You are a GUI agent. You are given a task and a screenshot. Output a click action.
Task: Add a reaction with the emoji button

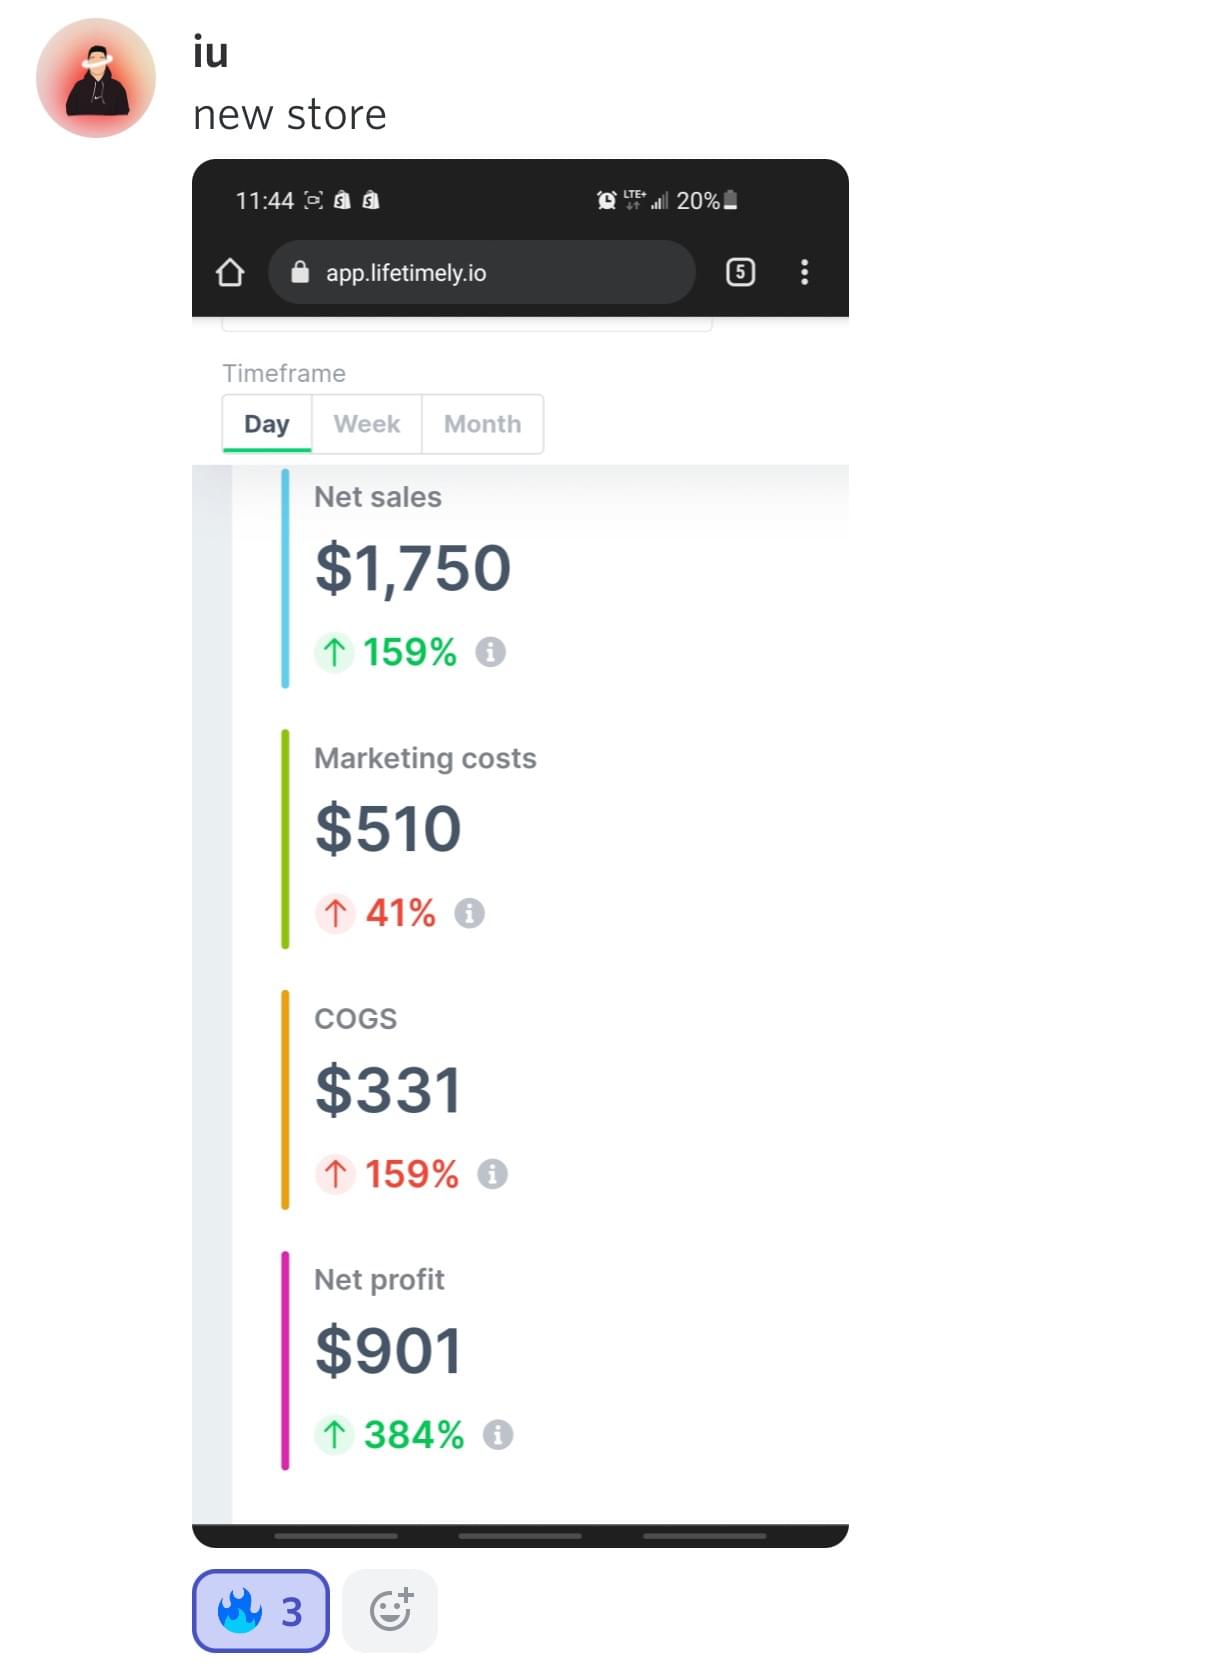[390, 1611]
